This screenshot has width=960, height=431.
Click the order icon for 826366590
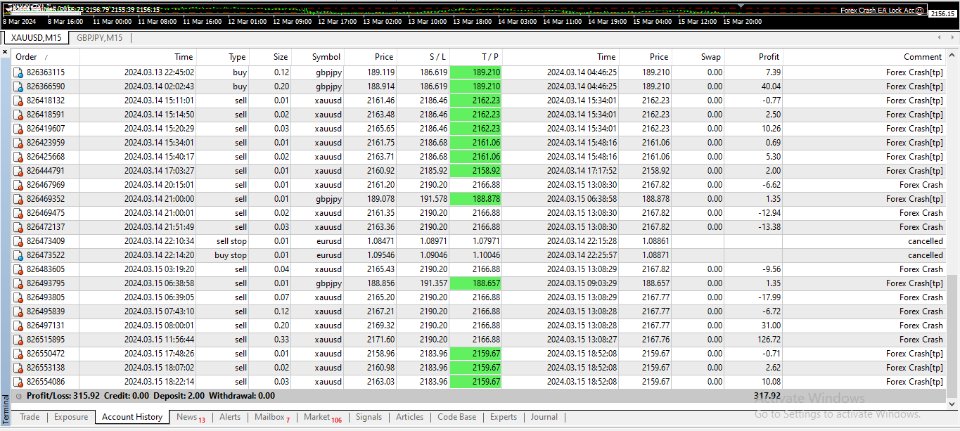click(x=18, y=86)
